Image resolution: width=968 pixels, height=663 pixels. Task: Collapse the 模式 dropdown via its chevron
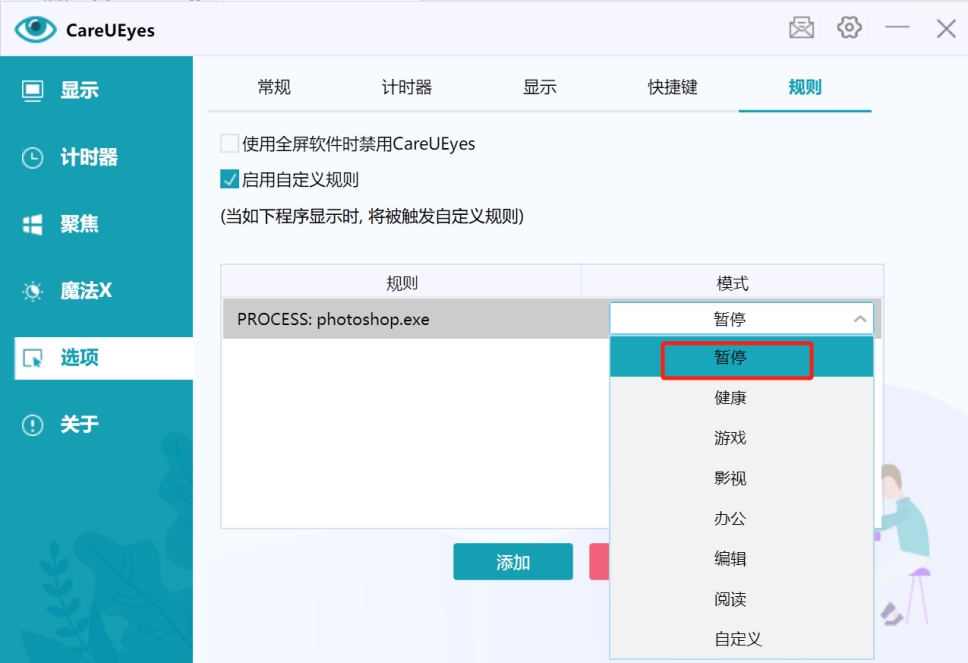point(858,317)
